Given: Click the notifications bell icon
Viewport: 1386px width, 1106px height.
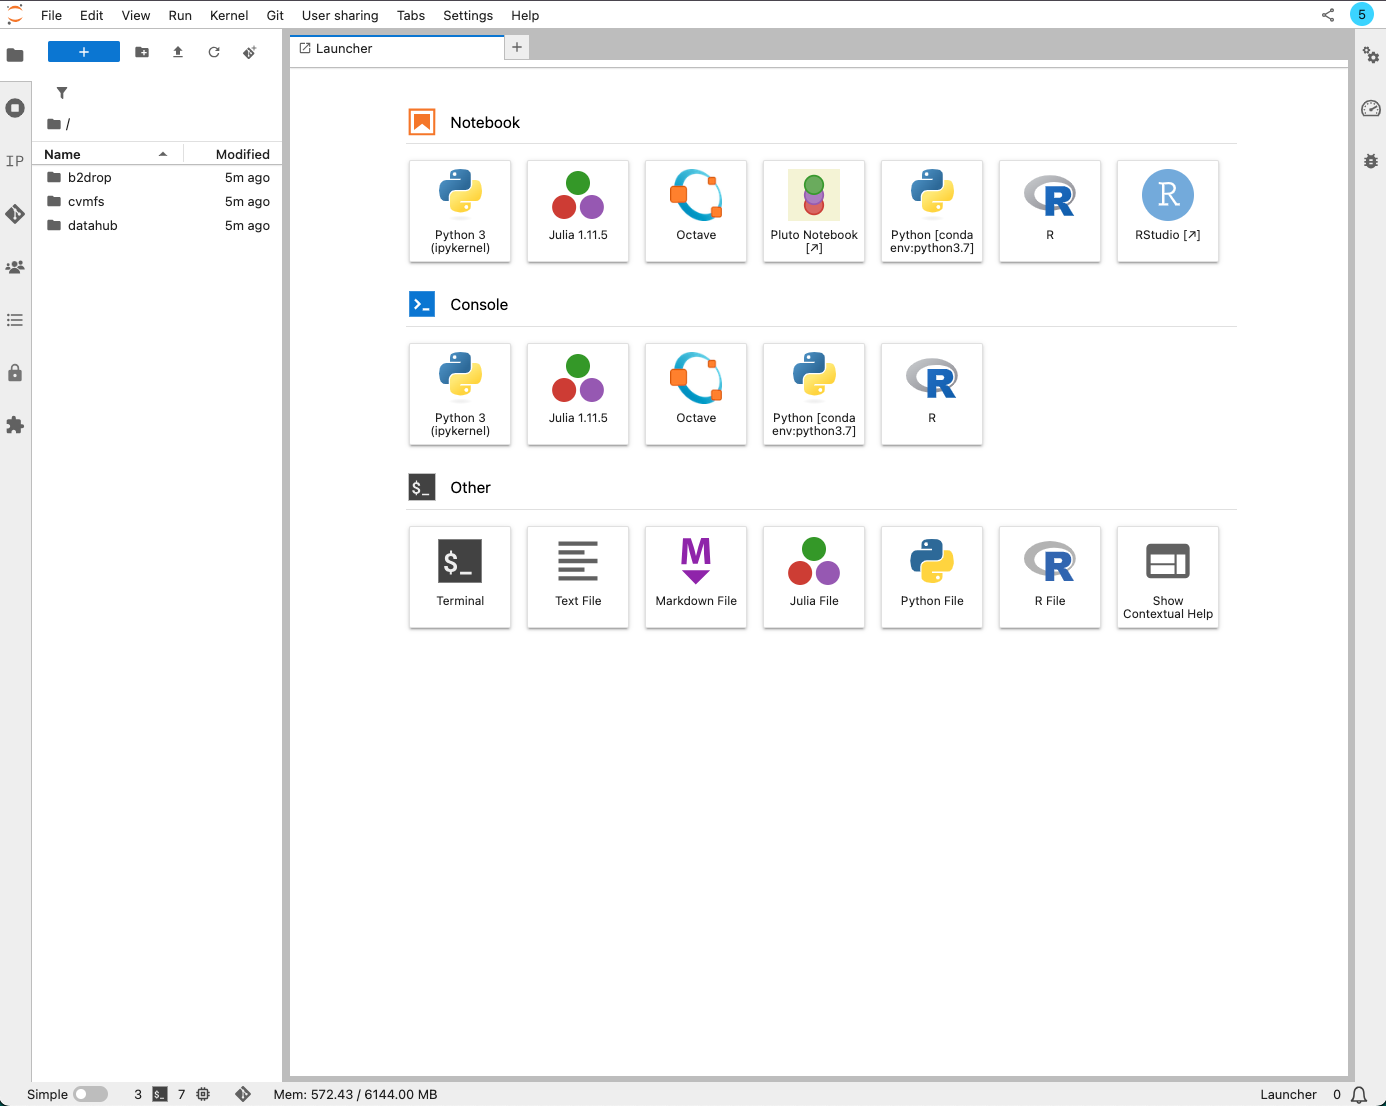Looking at the screenshot, I should coord(1359,1095).
